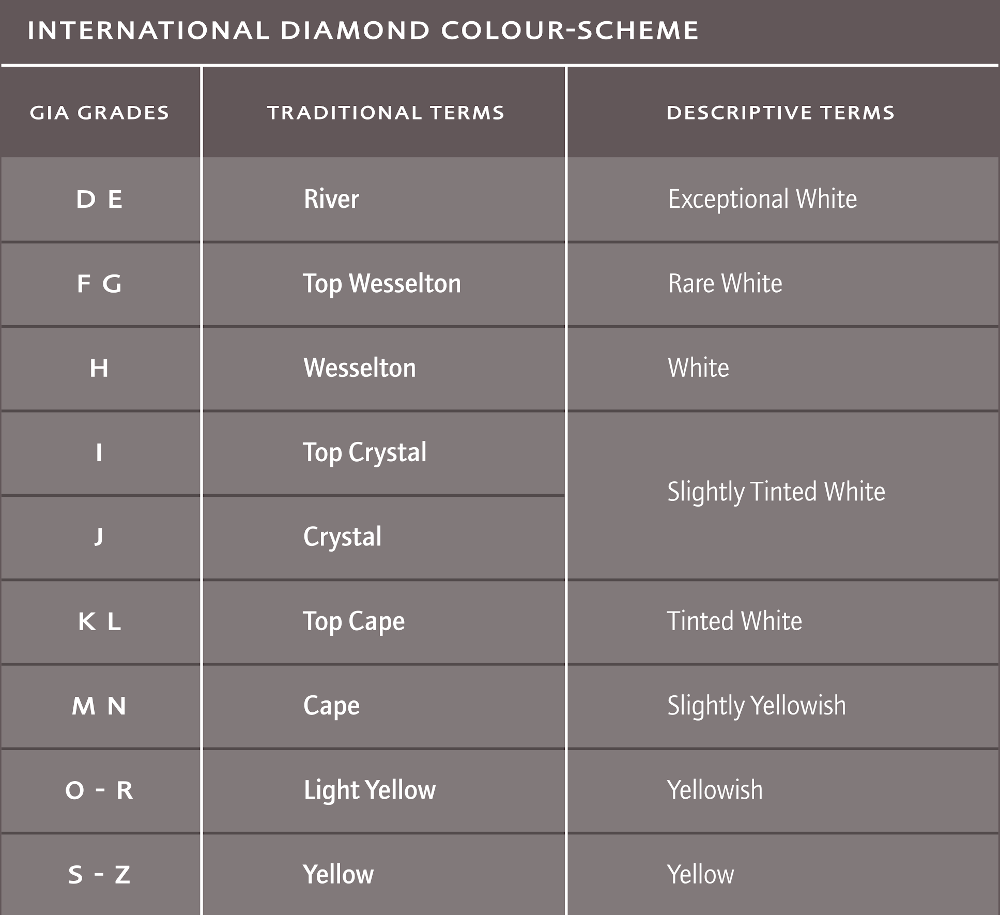
Task: Click the Slightly Yellowish description
Action: point(756,706)
